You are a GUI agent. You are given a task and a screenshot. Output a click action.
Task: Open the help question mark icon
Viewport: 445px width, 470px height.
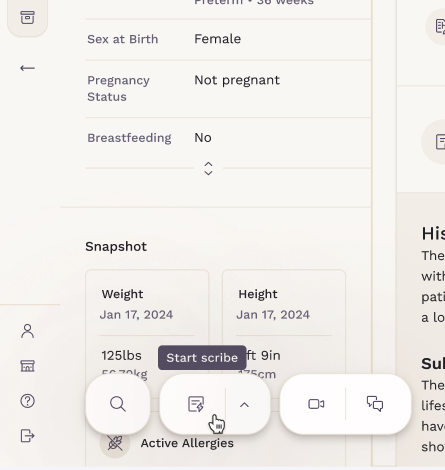click(x=27, y=401)
